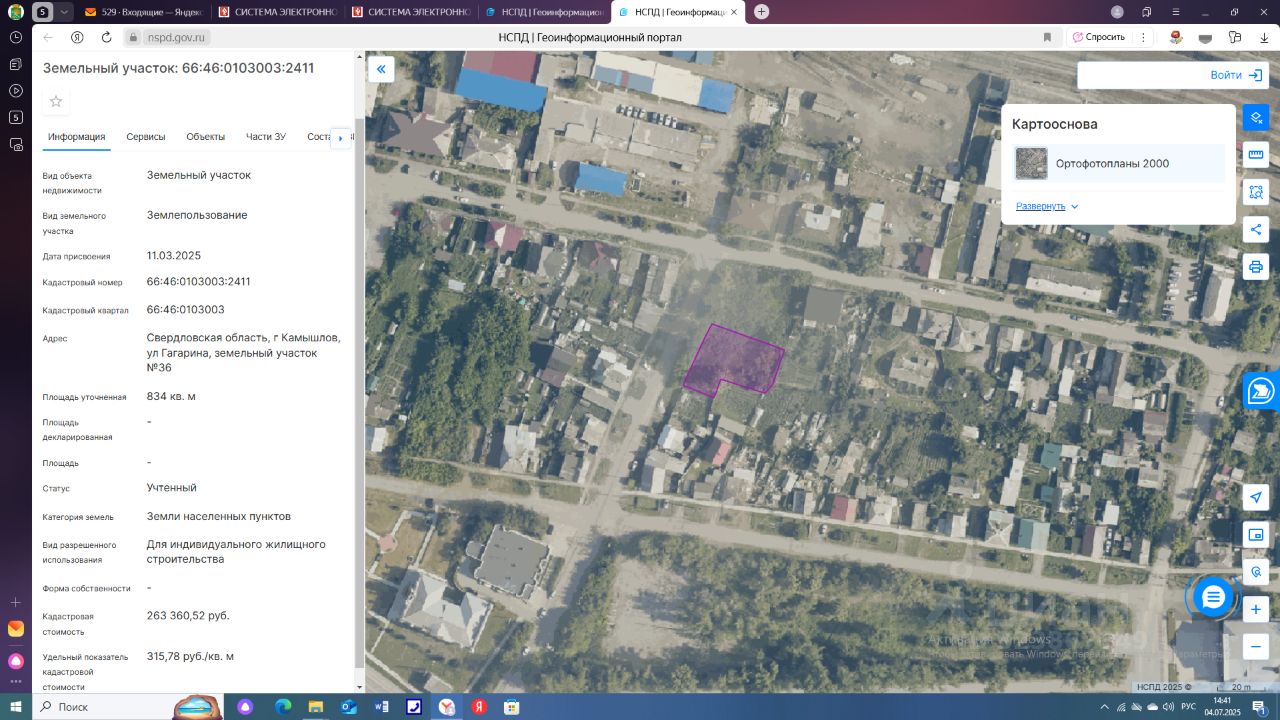1280x720 pixels.
Task: Zoom out the map with minus button
Action: tap(1256, 646)
